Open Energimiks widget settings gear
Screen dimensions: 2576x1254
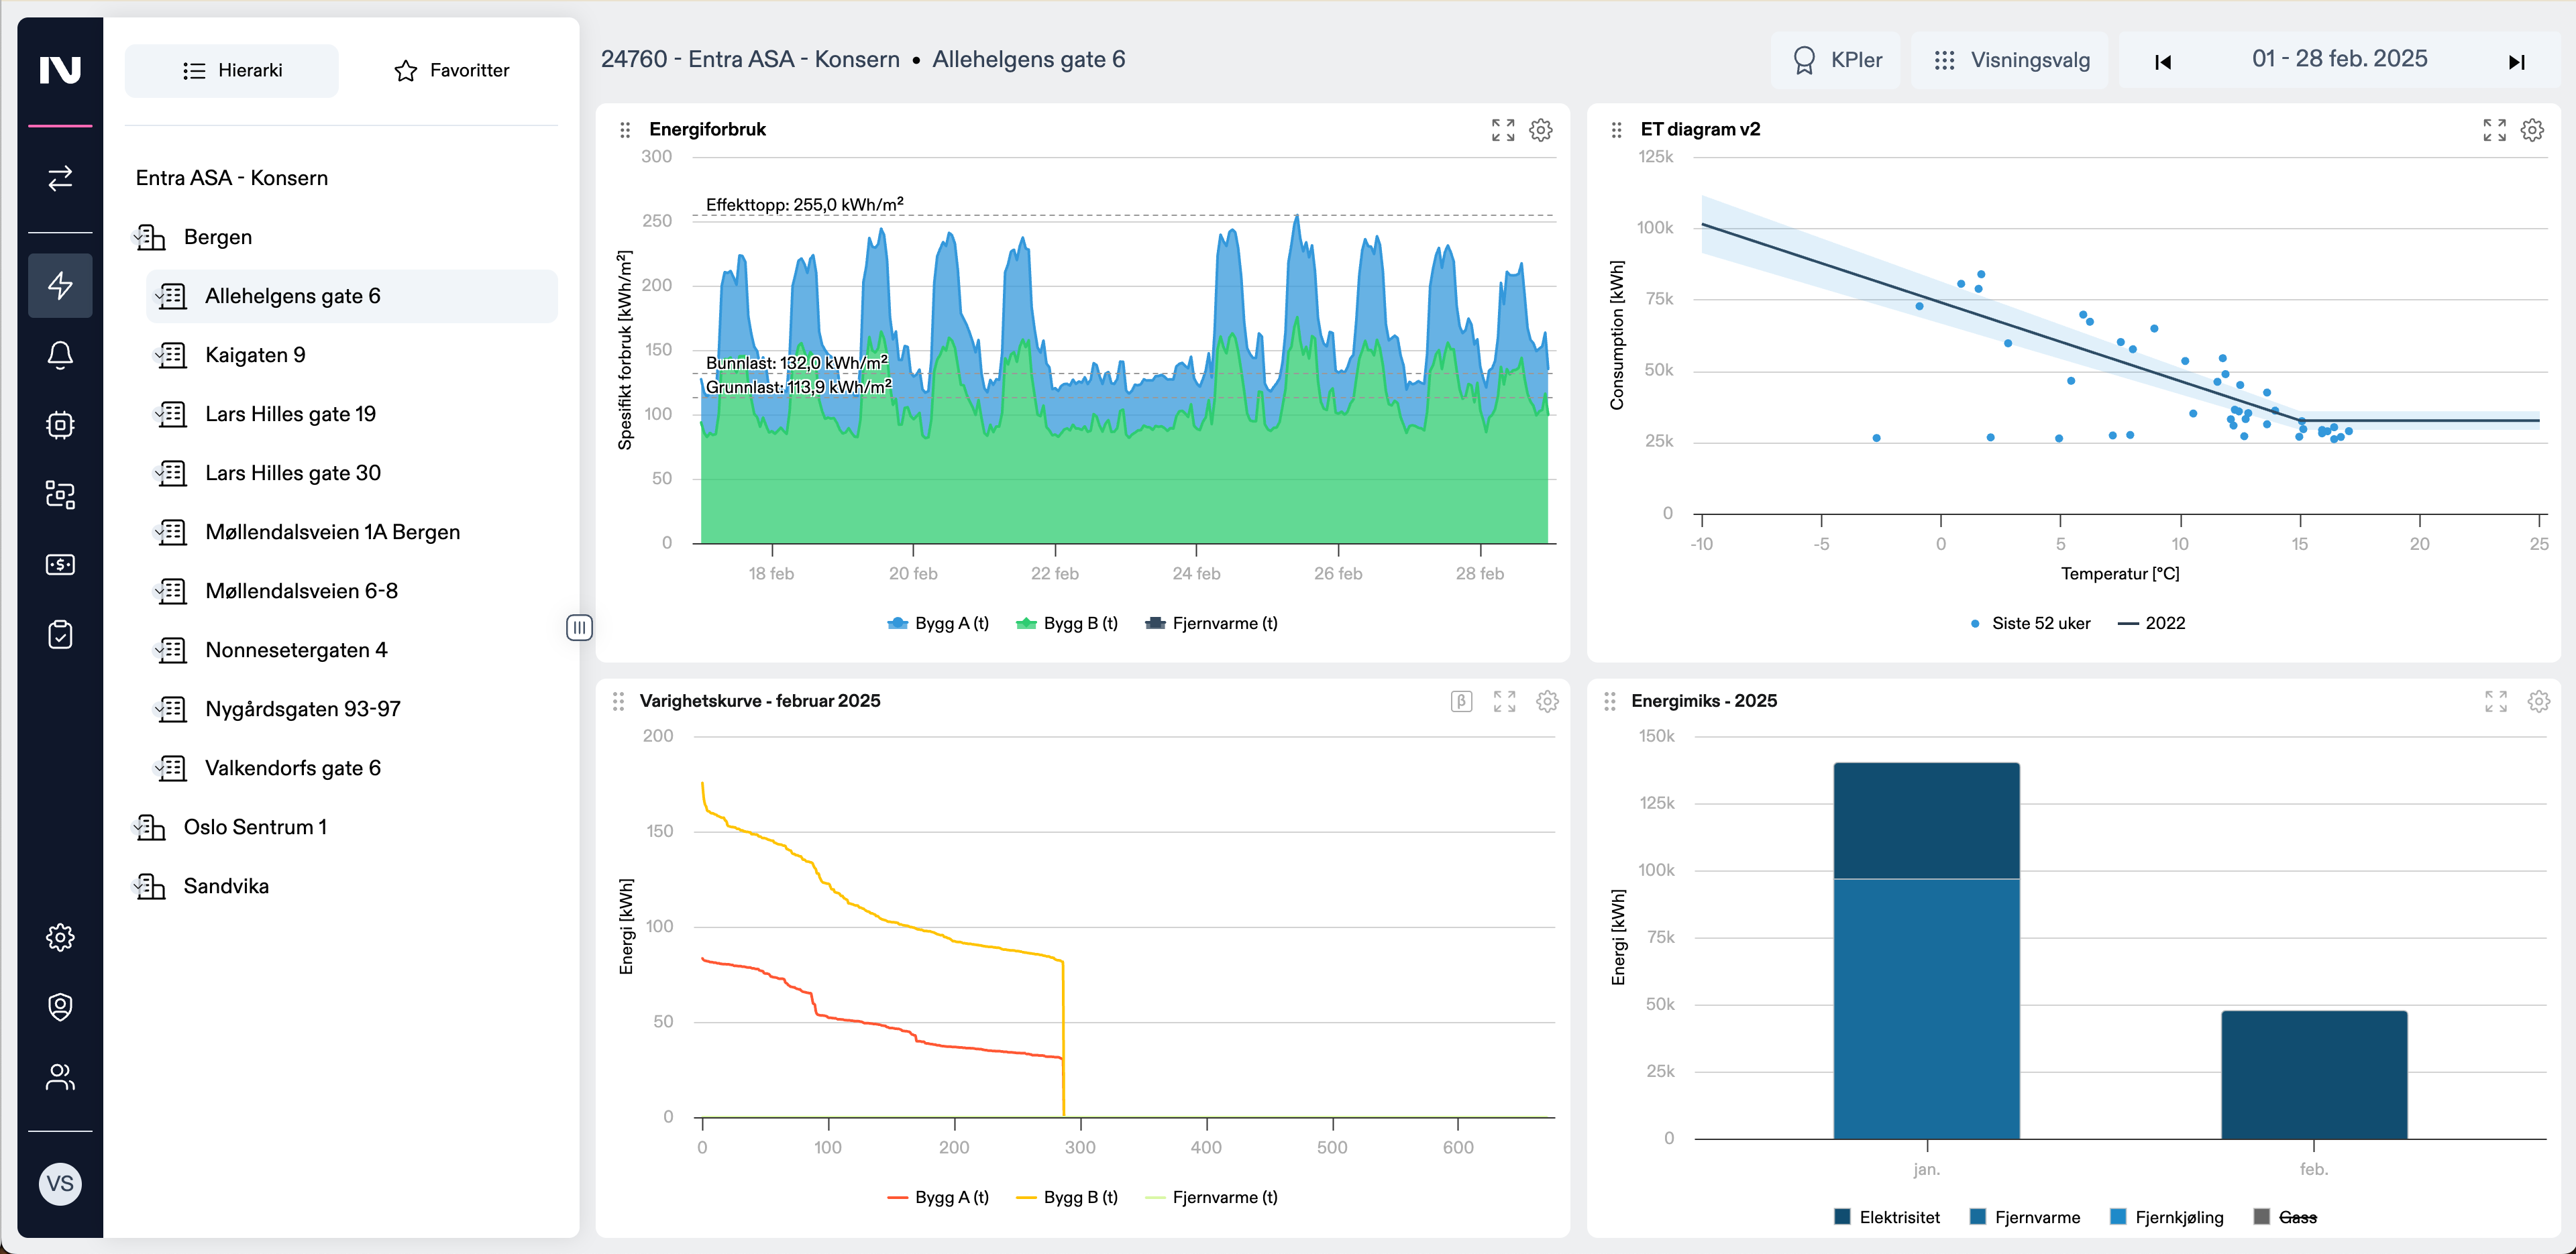tap(2538, 701)
